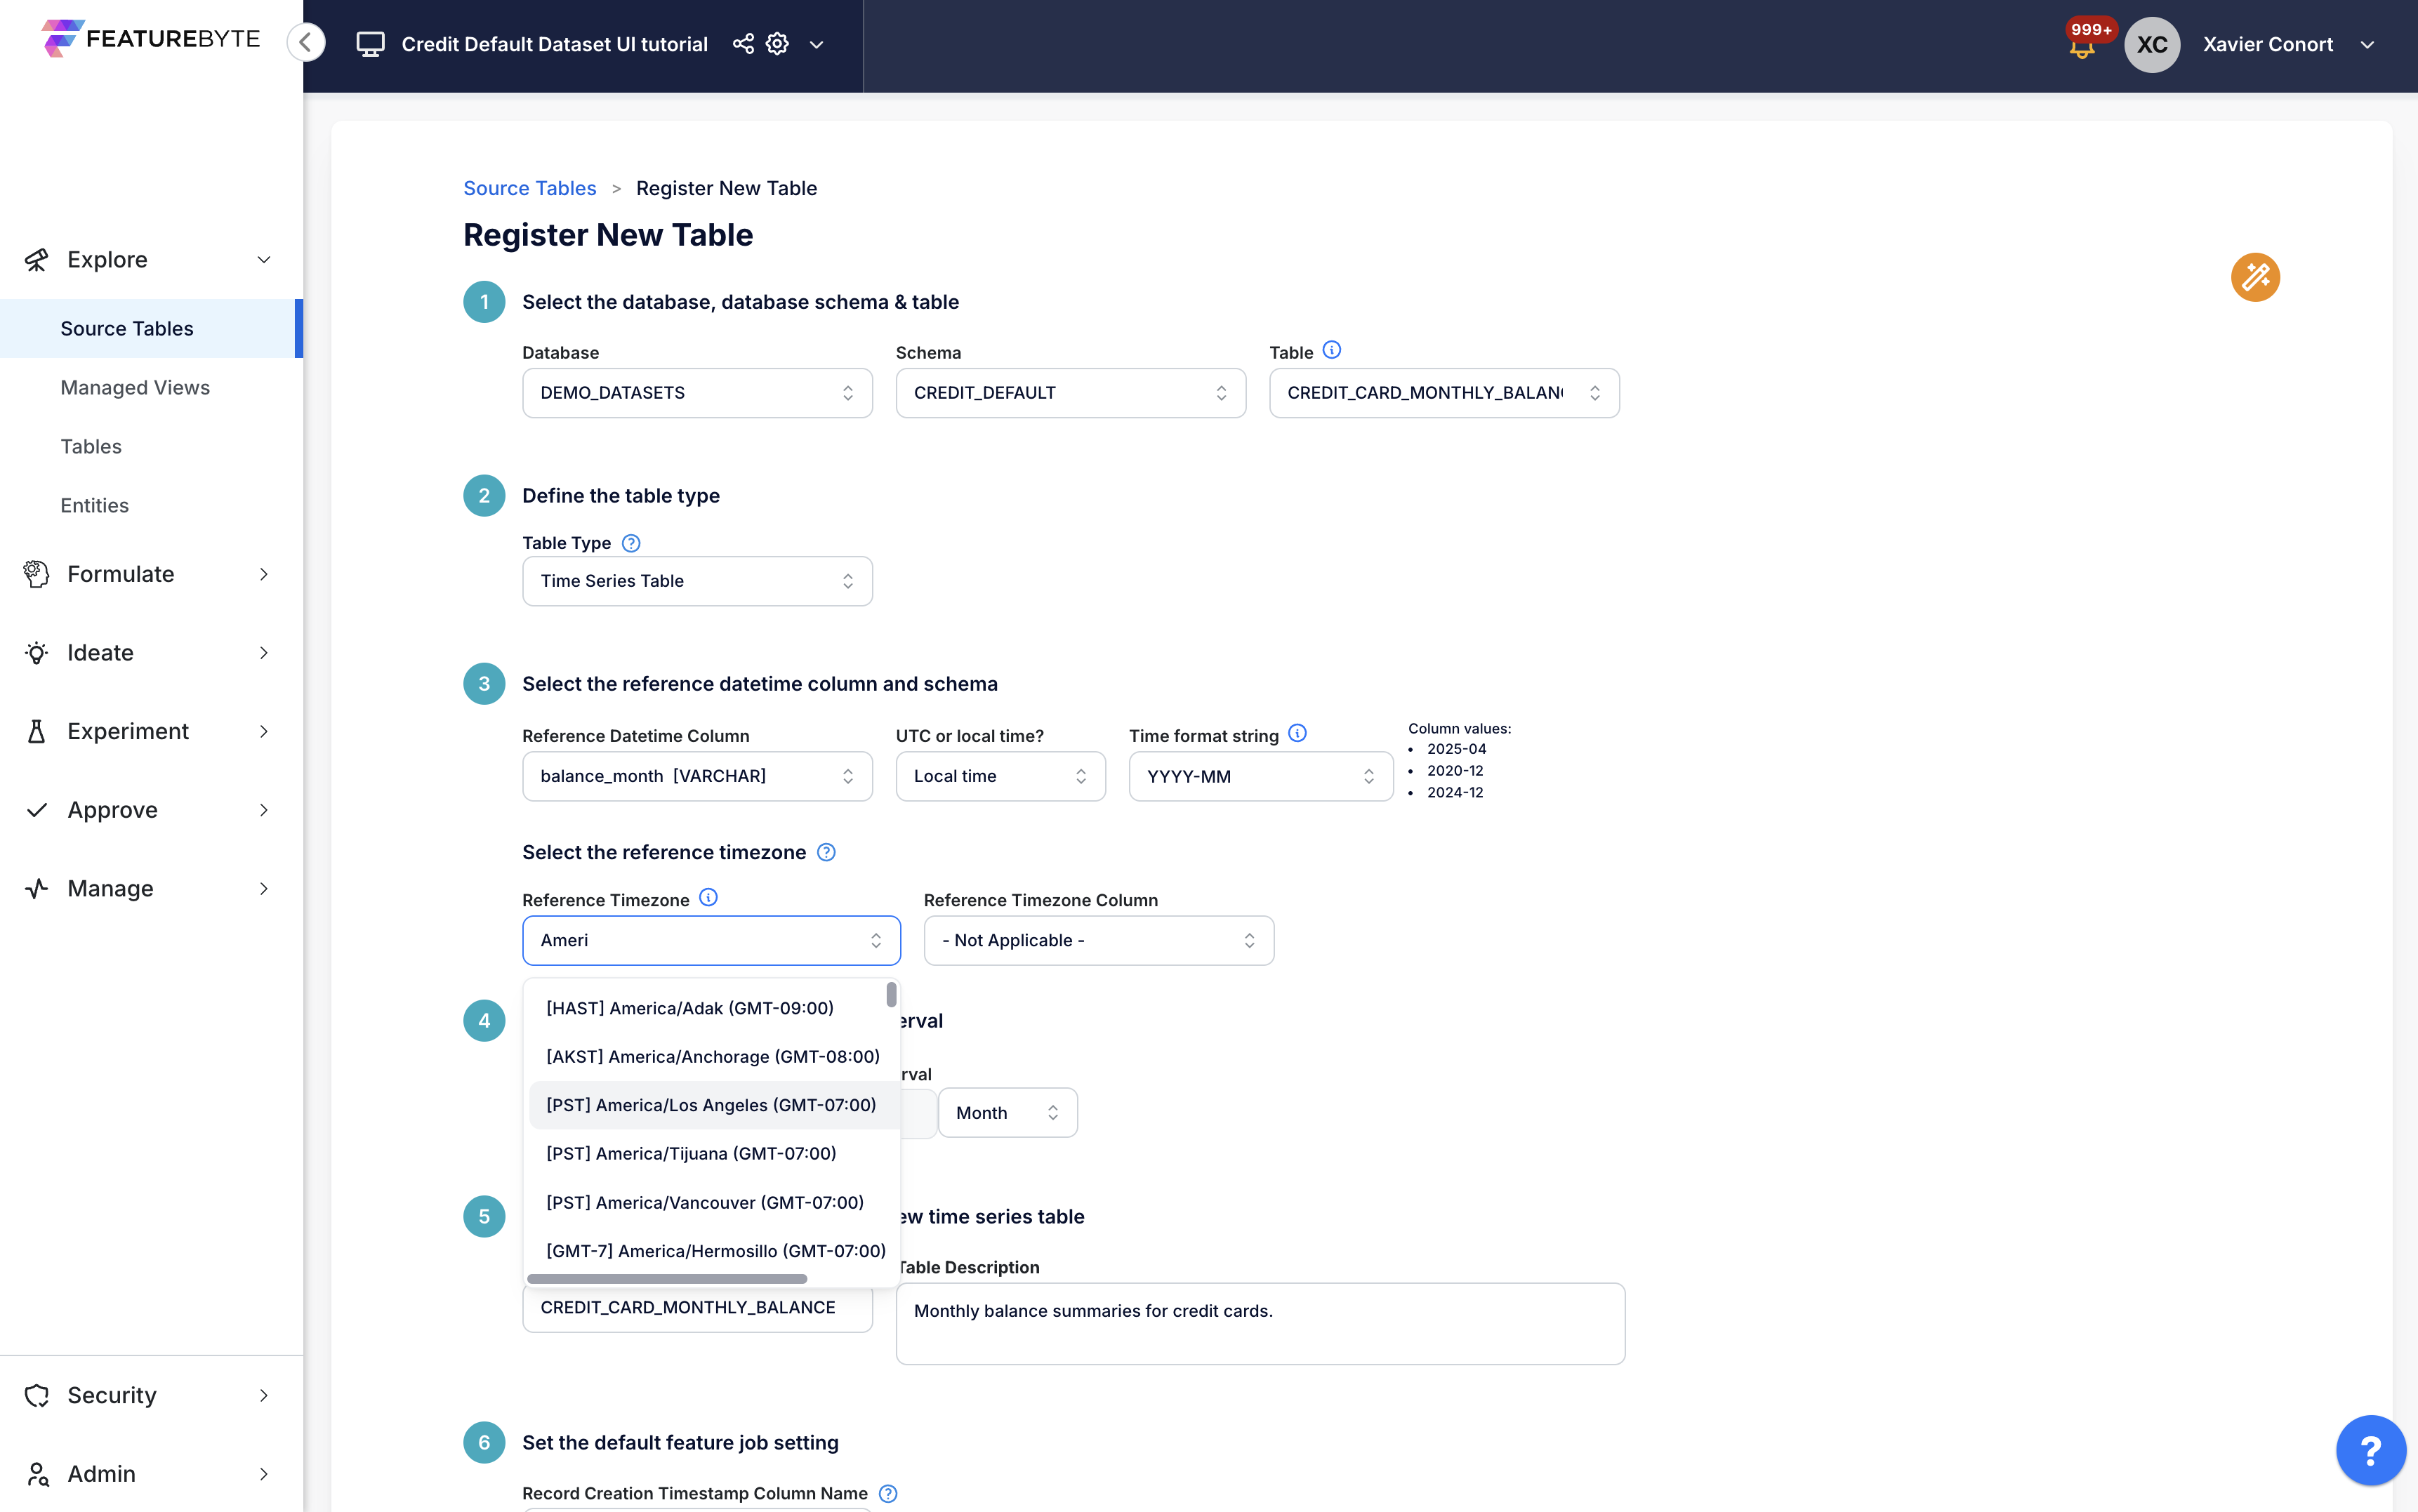2418x1512 pixels.
Task: Show Table Type help icon
Action: pos(631,543)
